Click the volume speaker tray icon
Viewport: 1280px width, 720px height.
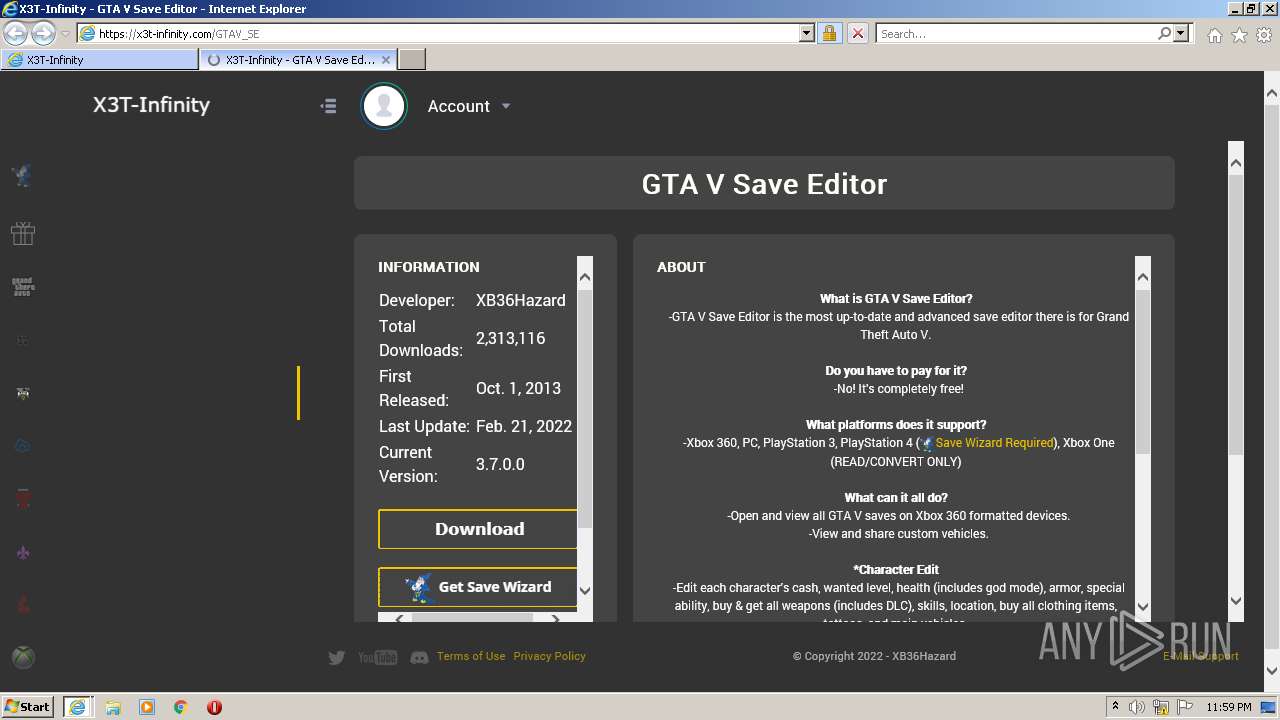tap(1137, 707)
